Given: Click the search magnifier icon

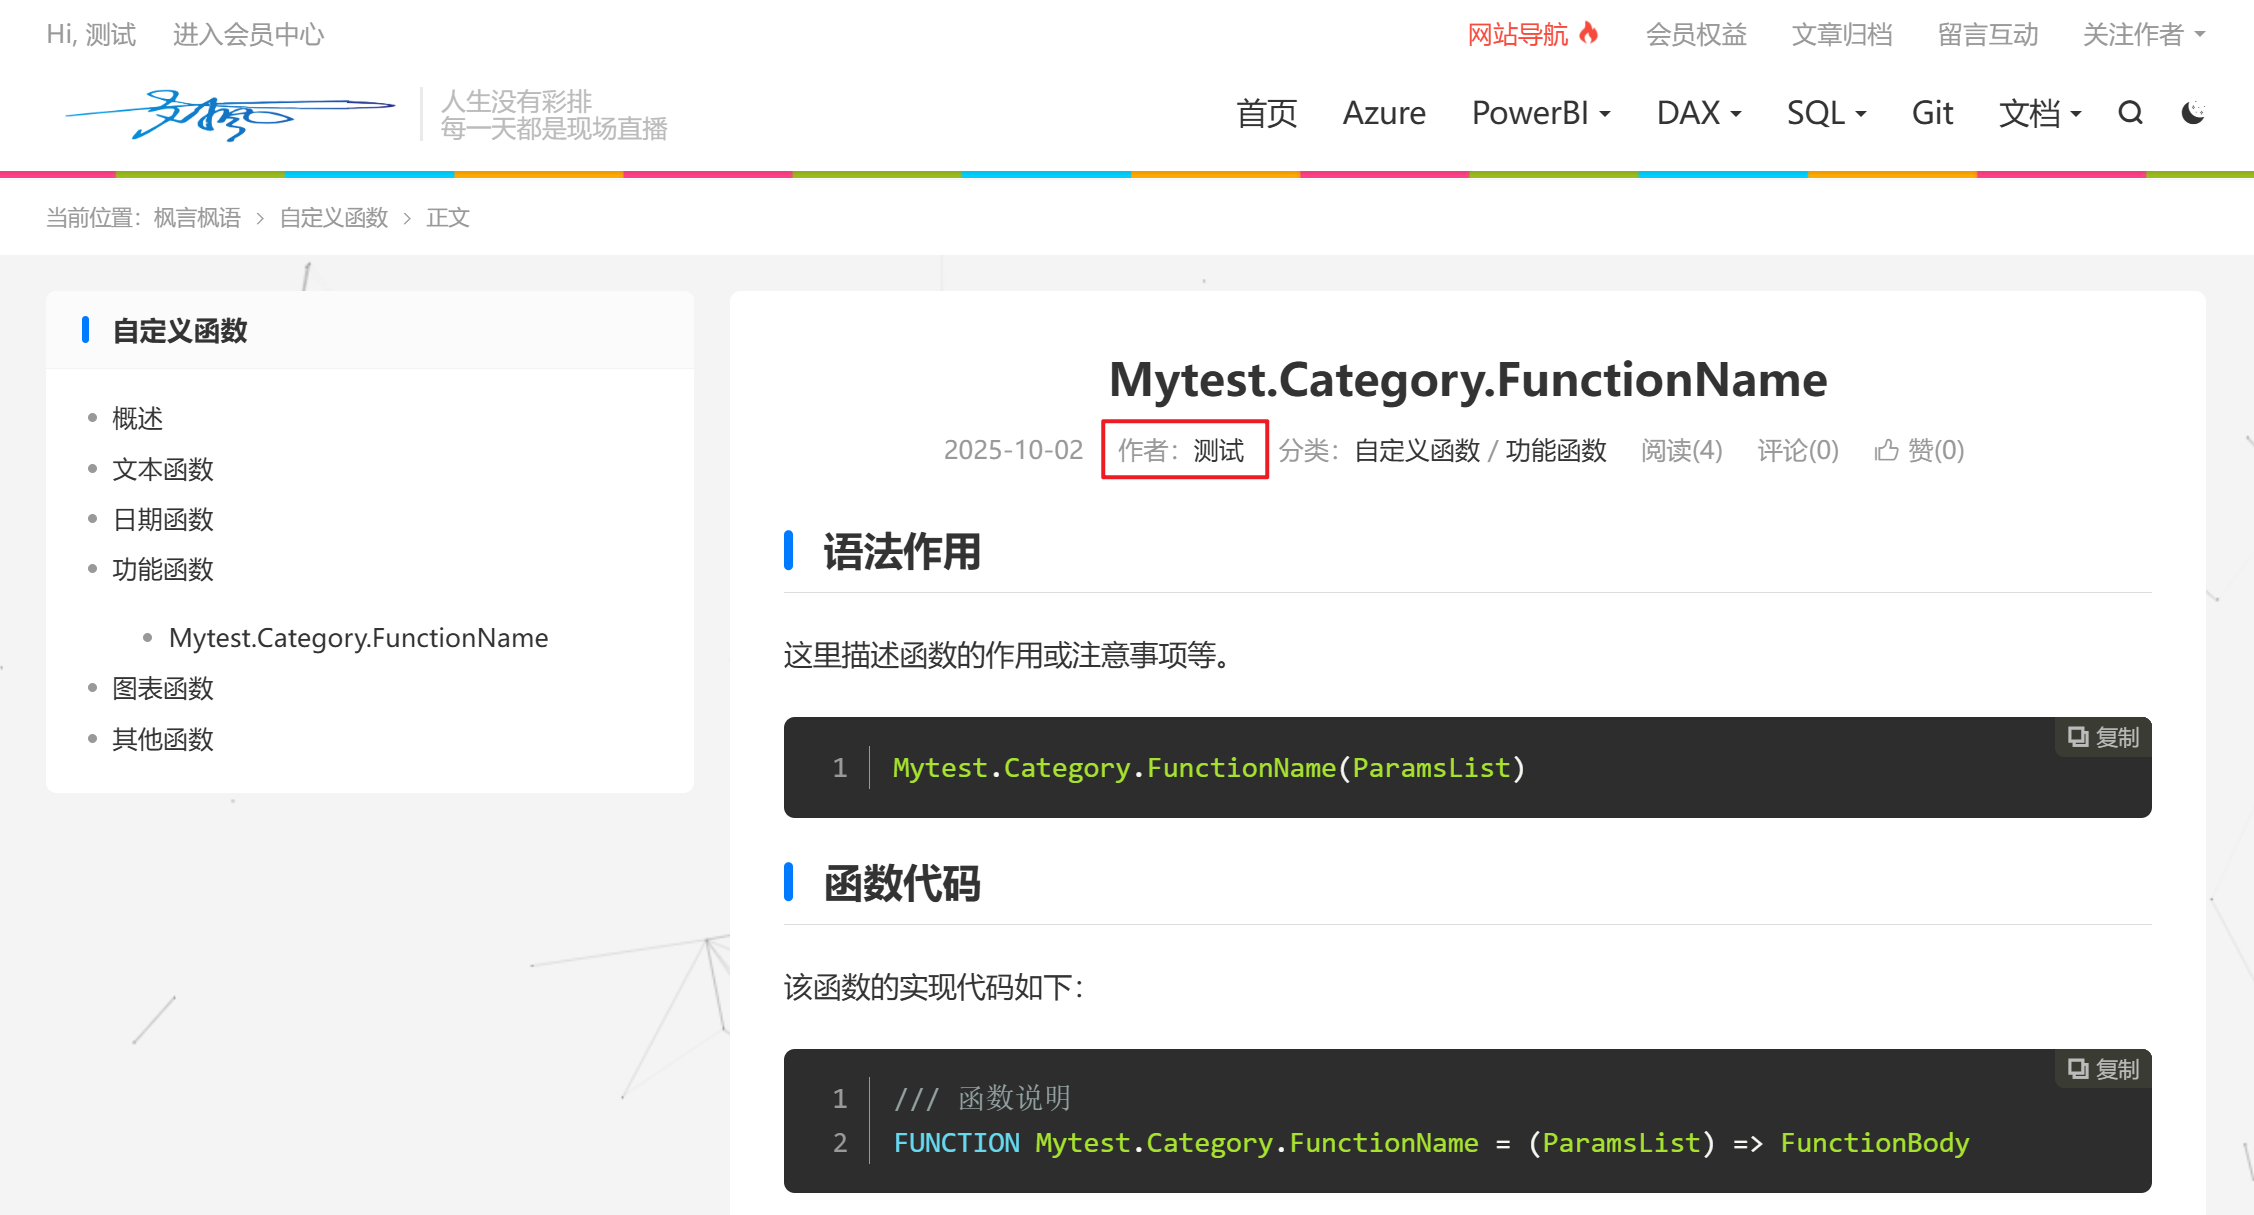Looking at the screenshot, I should pyautogui.click(x=2130, y=113).
